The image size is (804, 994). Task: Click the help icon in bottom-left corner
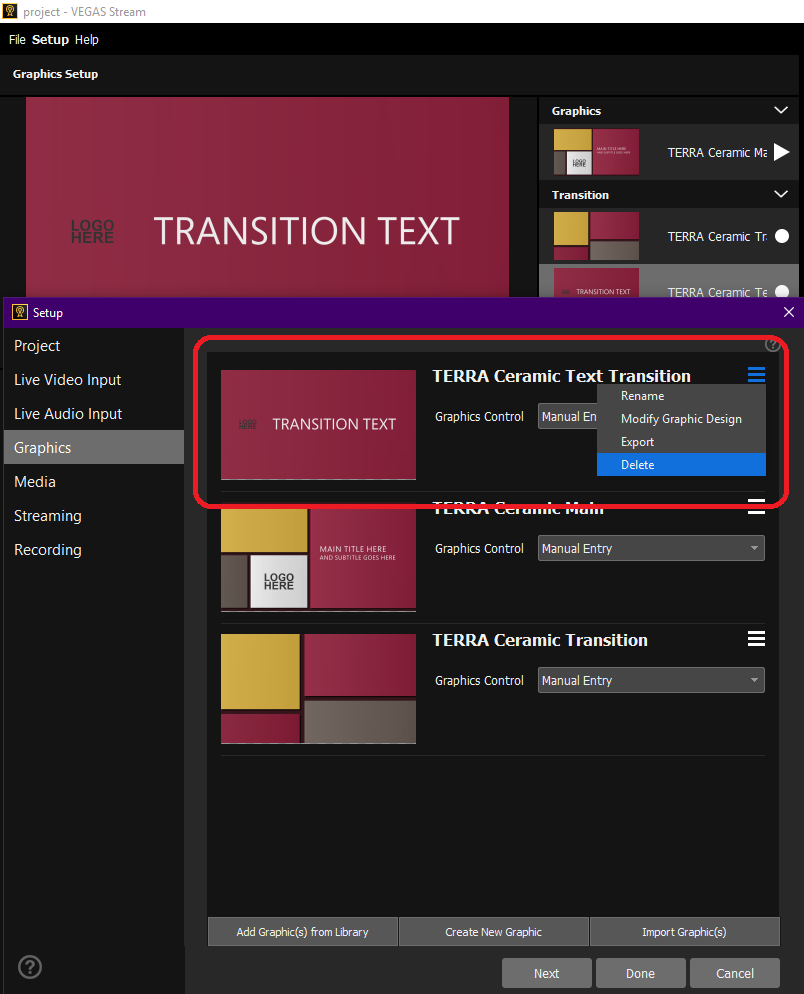[x=30, y=967]
